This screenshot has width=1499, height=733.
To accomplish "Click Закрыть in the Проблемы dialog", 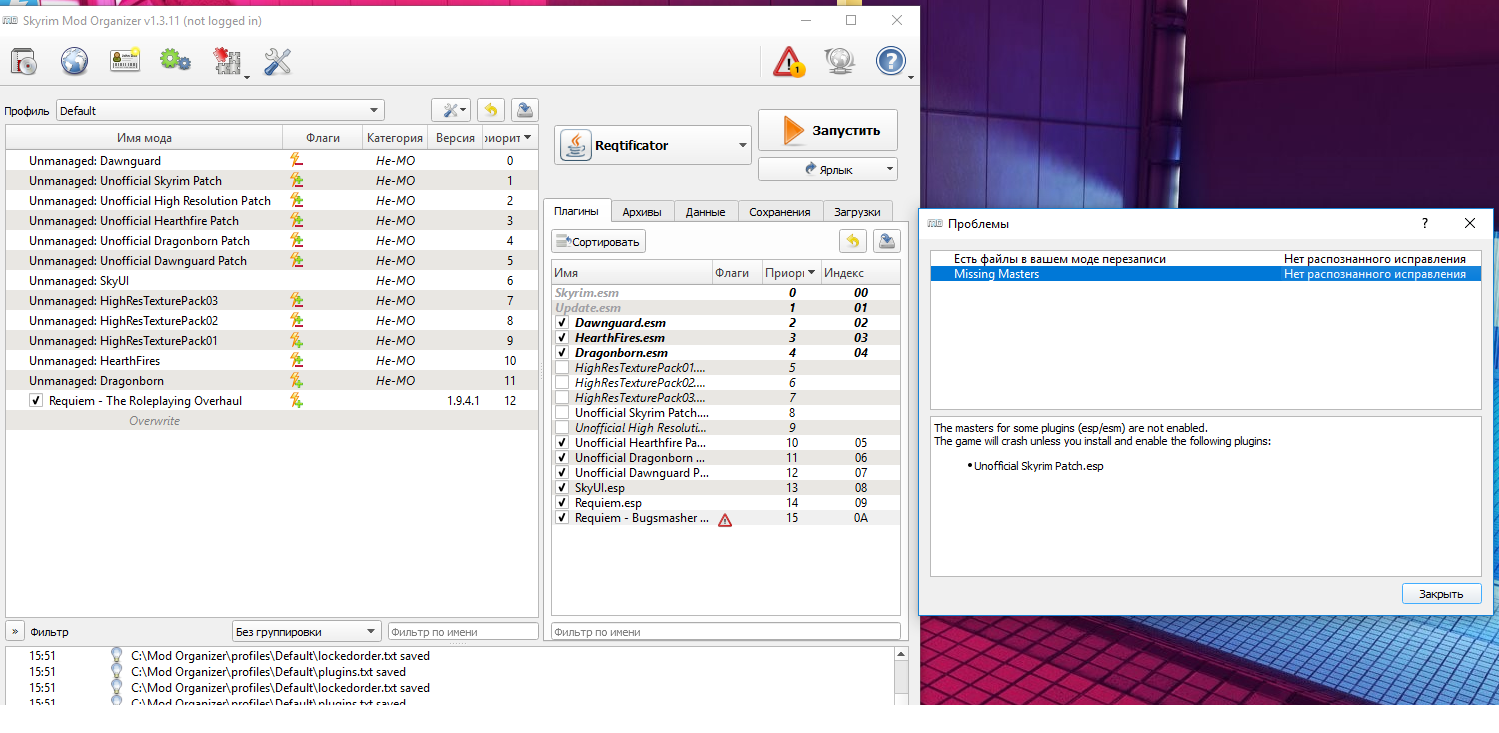I will (1441, 594).
